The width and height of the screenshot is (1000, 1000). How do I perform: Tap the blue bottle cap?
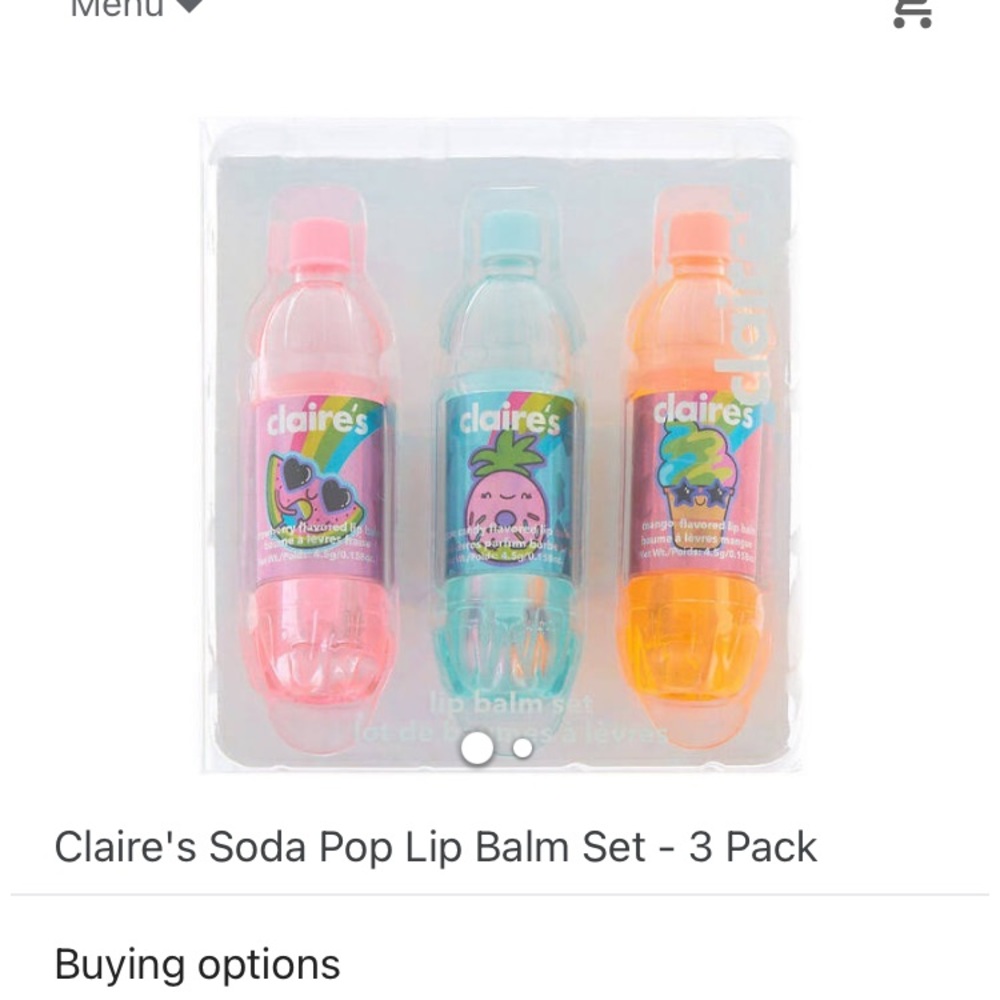coord(509,236)
